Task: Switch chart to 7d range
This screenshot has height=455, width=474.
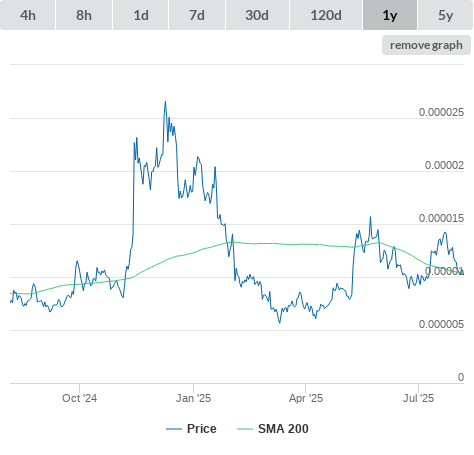Action: (x=197, y=15)
